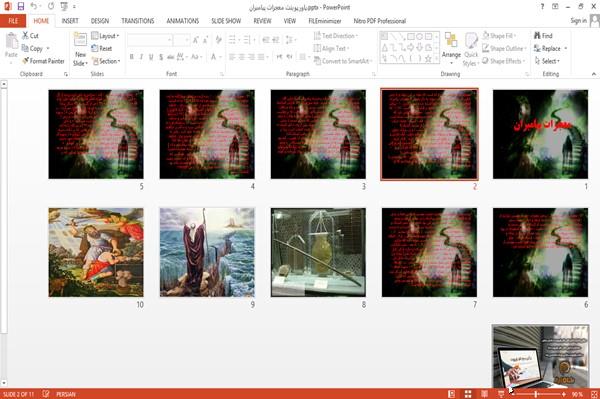
Task: Open the Text Direction dropdown
Action: coord(336,36)
